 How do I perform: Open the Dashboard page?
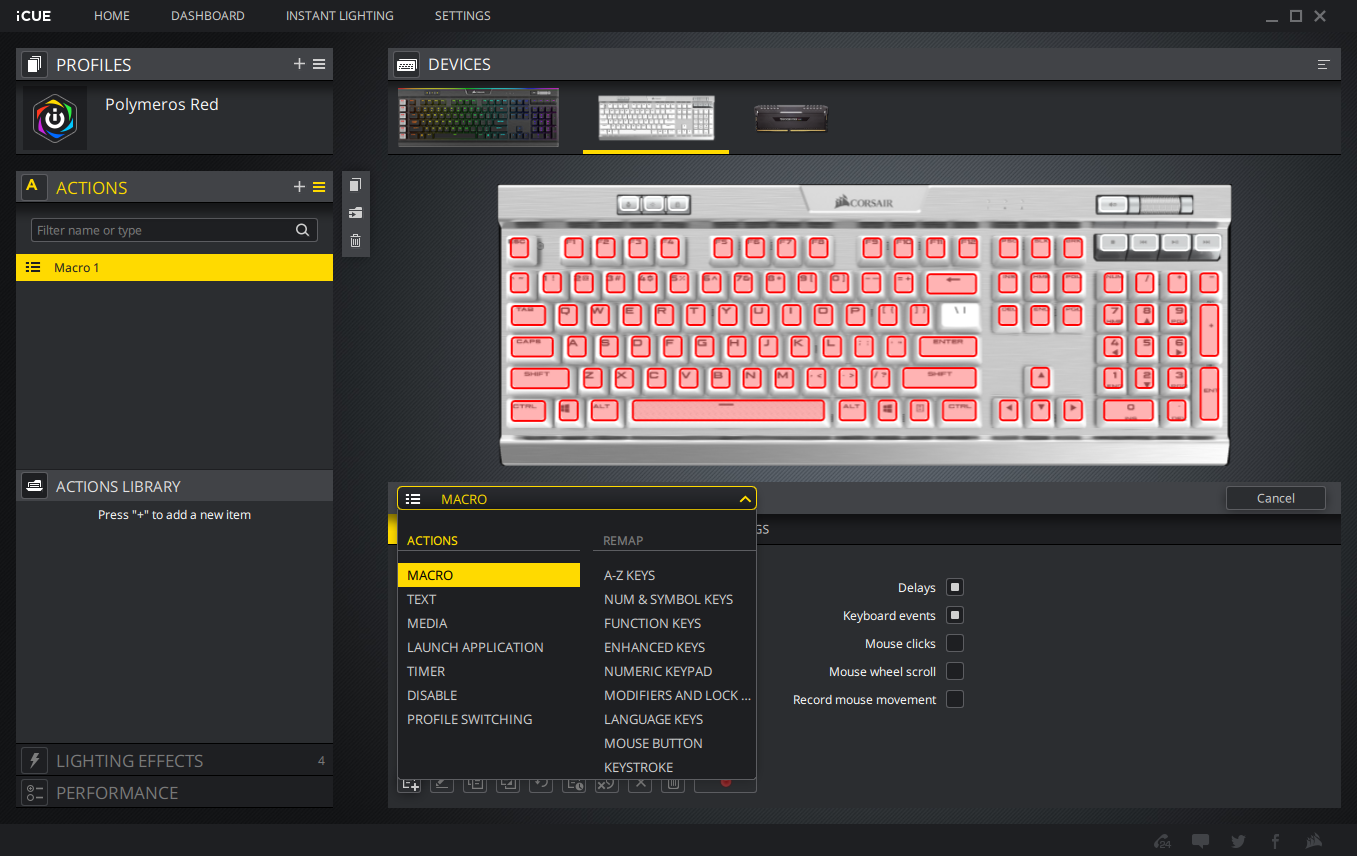[x=207, y=16]
